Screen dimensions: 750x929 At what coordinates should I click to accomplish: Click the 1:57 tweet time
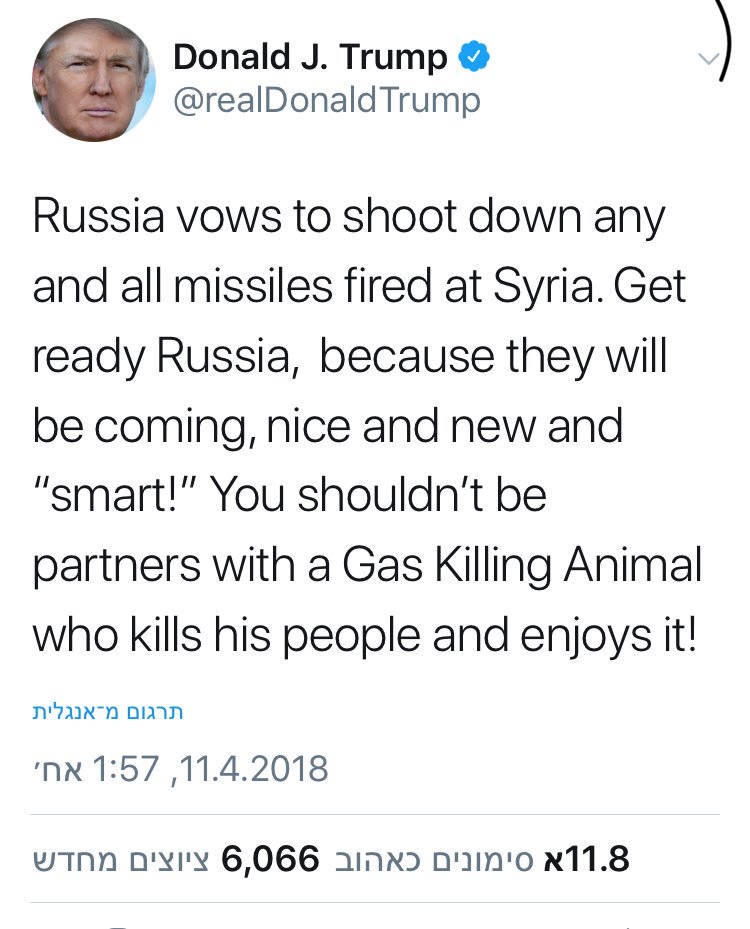tap(126, 768)
